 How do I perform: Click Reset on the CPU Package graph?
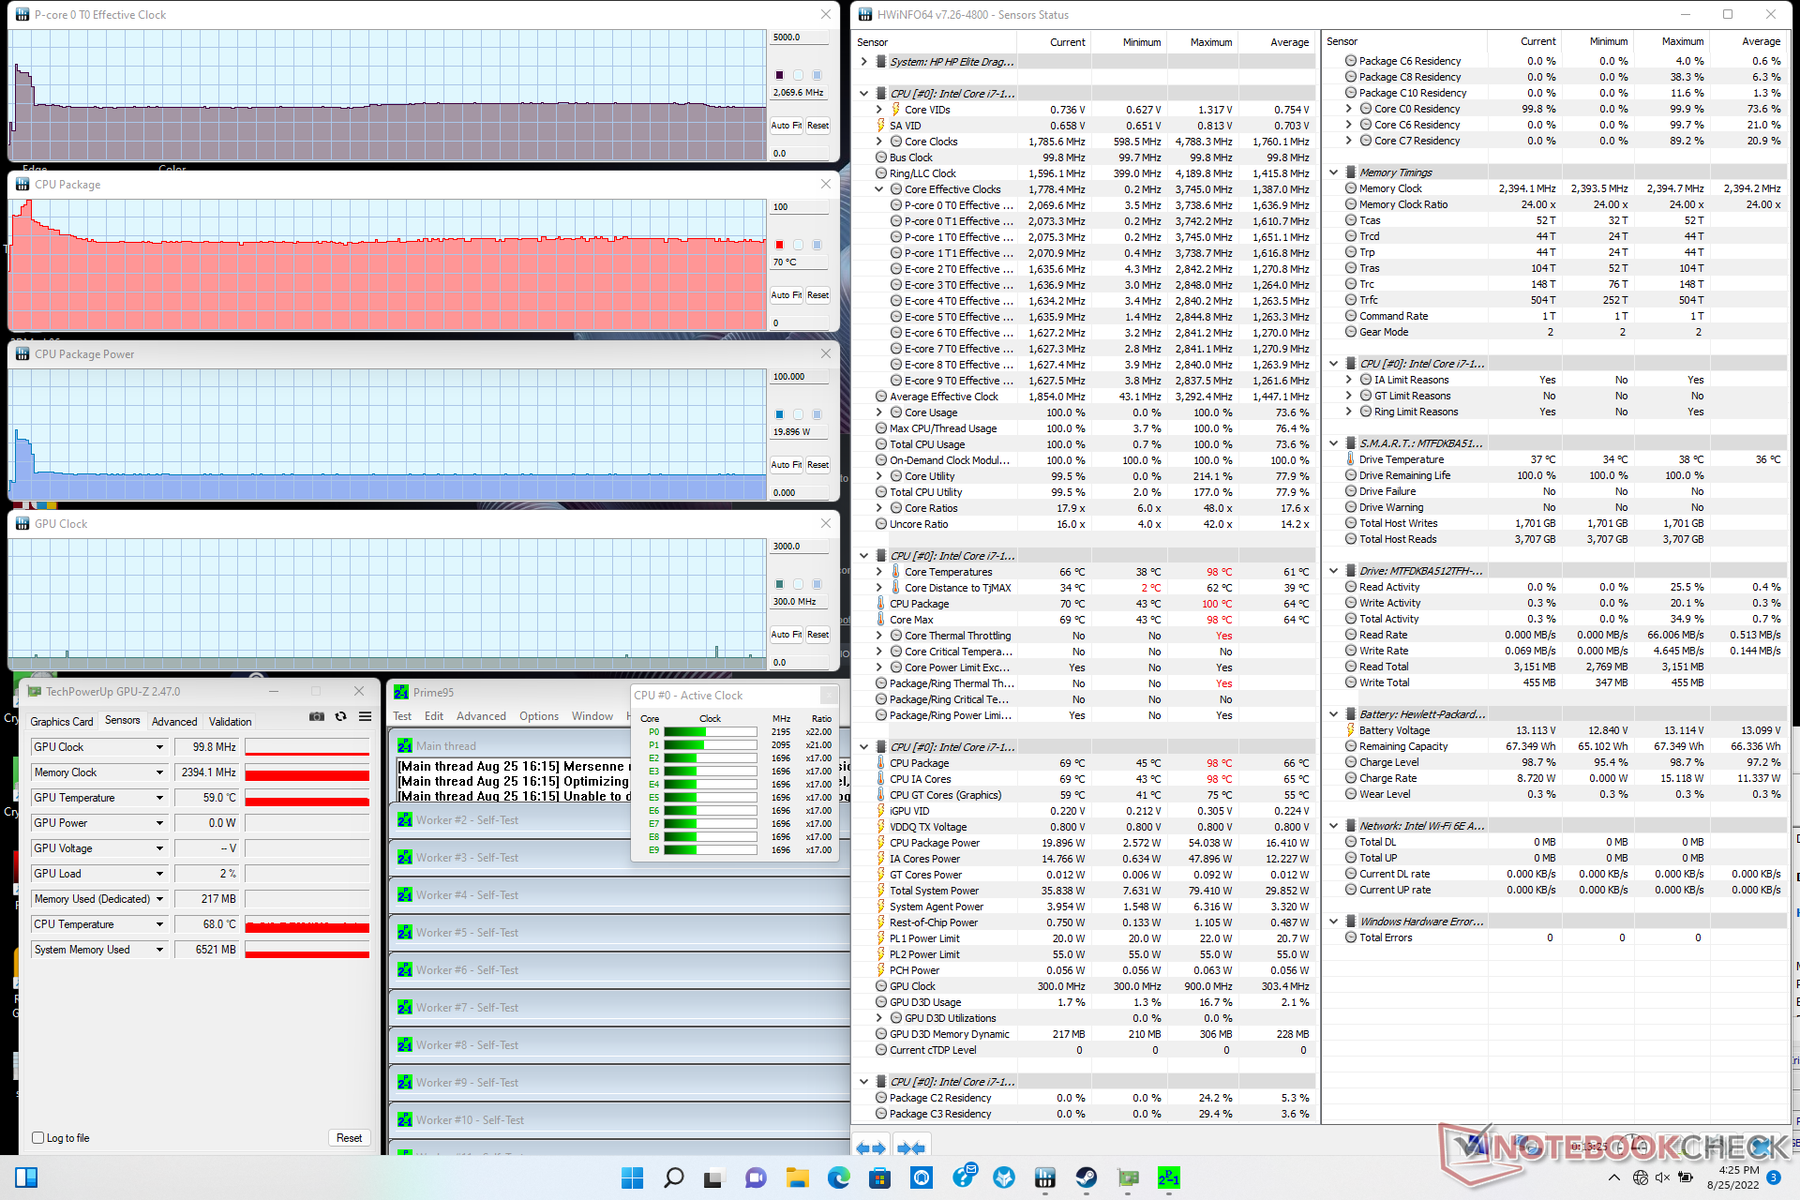[818, 295]
